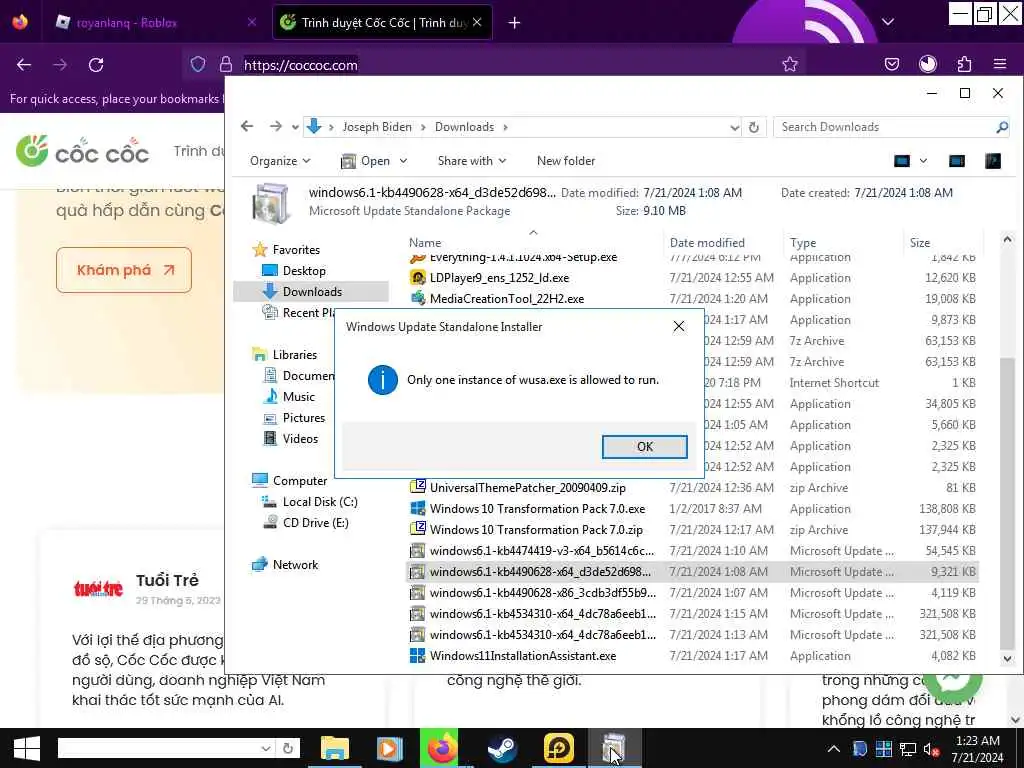
Task: Sort files by Type column
Action: (803, 242)
